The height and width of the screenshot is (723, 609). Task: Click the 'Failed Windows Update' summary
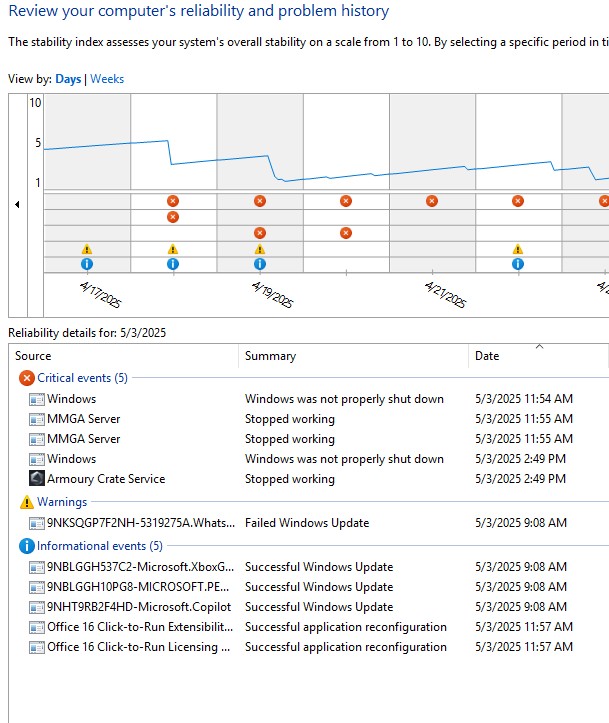point(307,523)
